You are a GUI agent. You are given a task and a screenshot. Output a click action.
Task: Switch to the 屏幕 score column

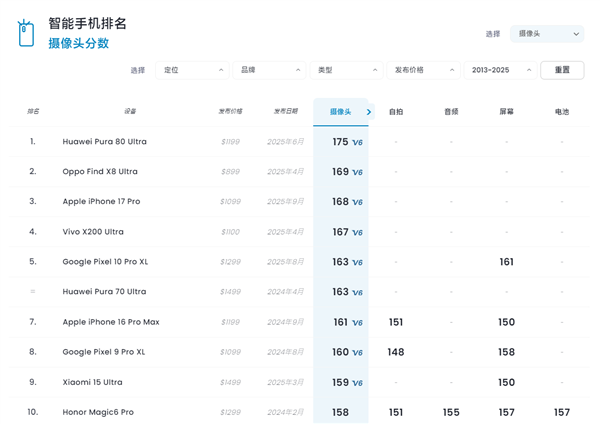point(506,112)
